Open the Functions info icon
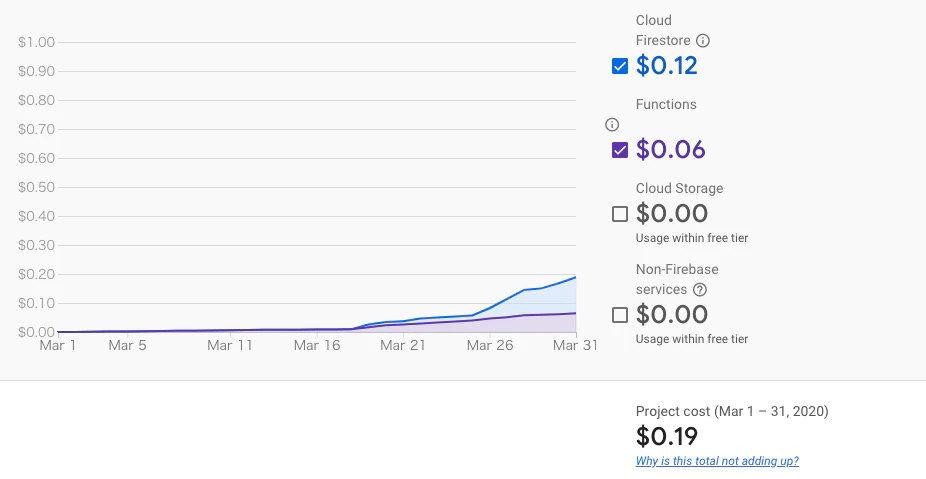926x479 pixels. (x=612, y=125)
